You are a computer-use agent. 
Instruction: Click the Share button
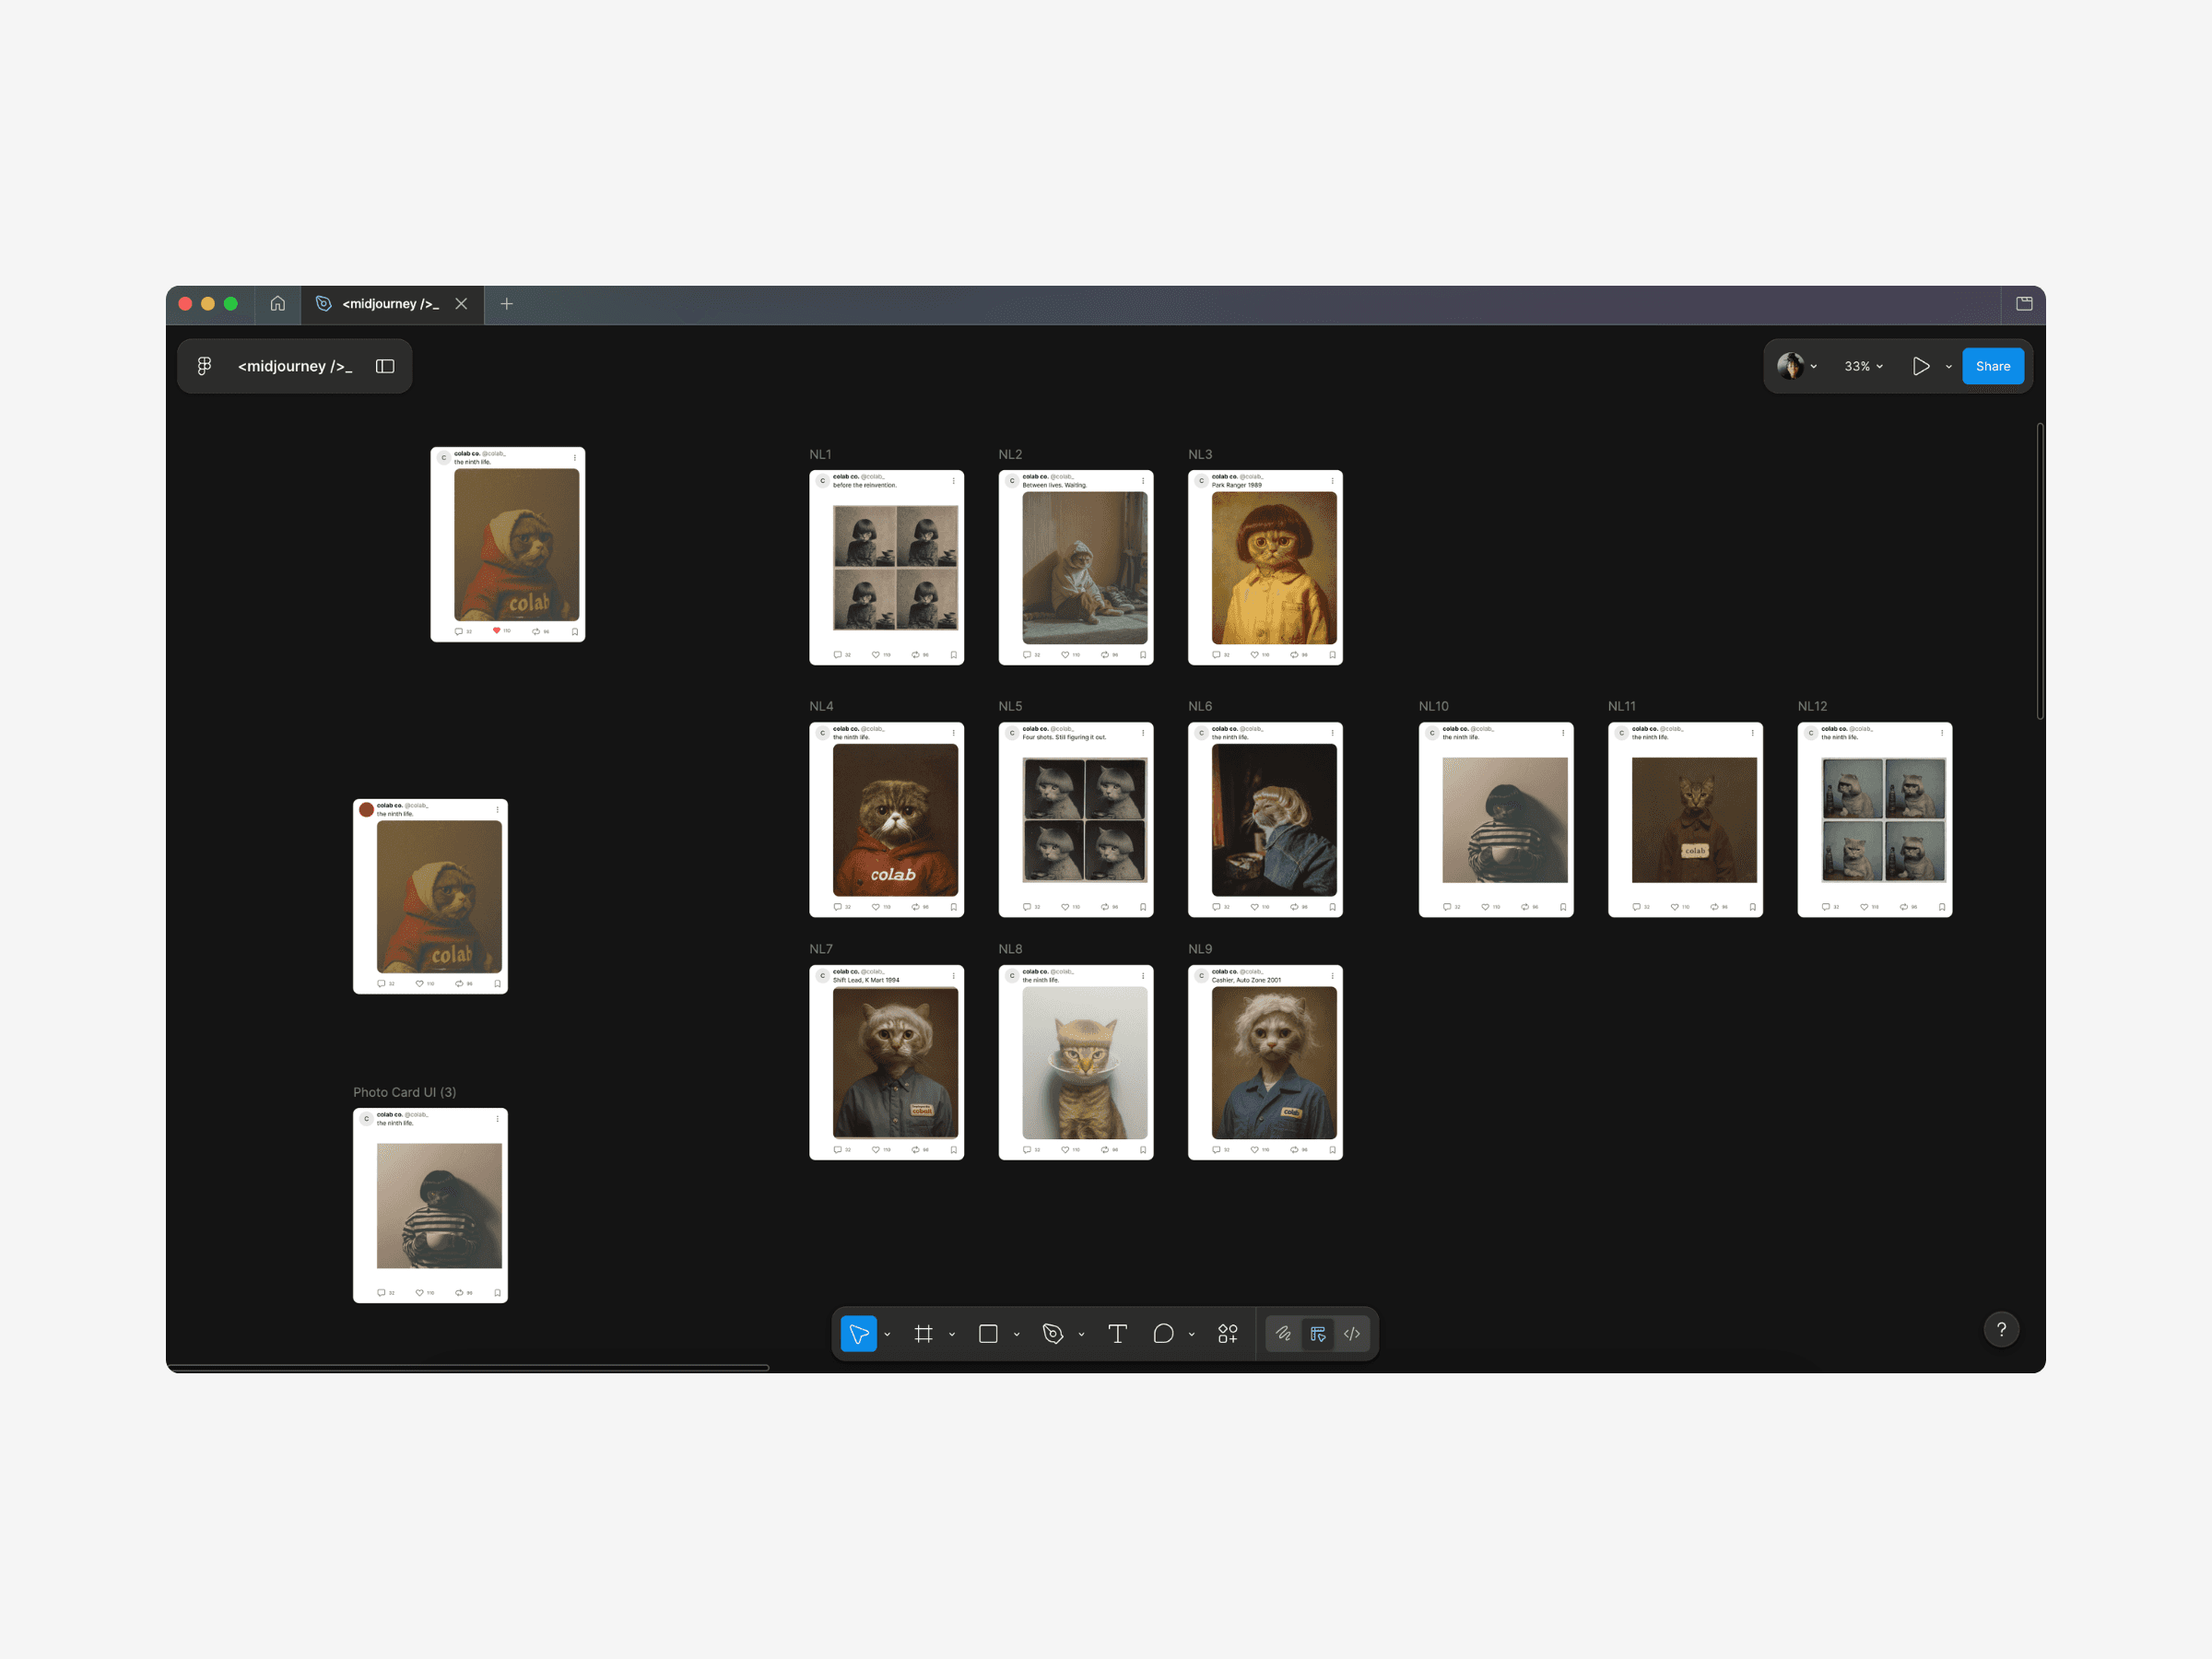(1992, 366)
